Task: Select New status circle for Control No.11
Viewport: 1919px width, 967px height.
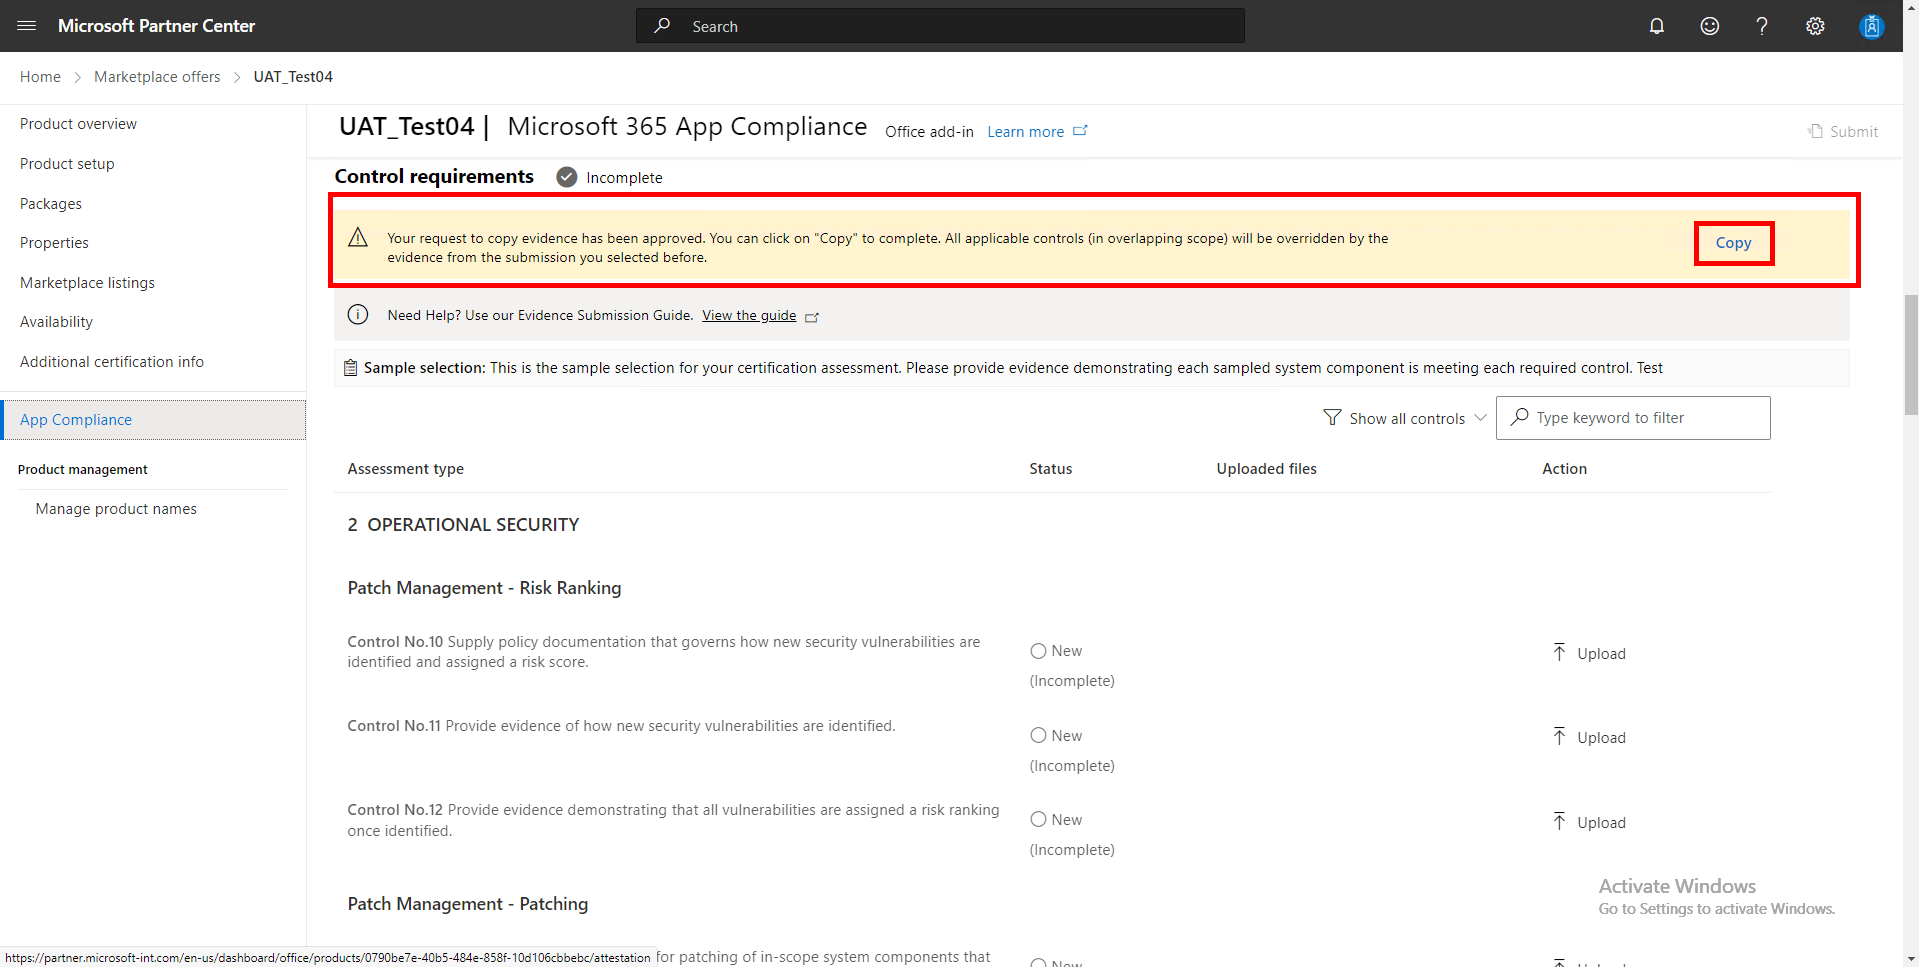Action: [x=1038, y=735]
